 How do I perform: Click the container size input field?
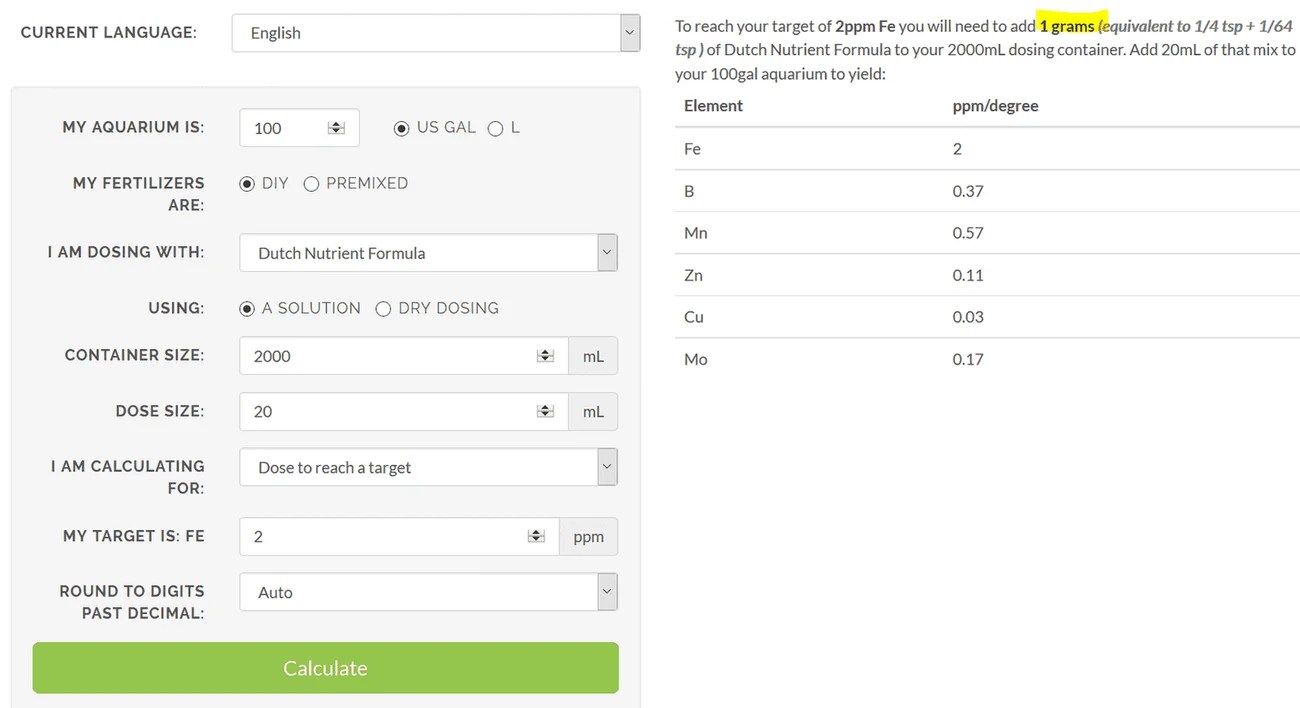pos(404,356)
